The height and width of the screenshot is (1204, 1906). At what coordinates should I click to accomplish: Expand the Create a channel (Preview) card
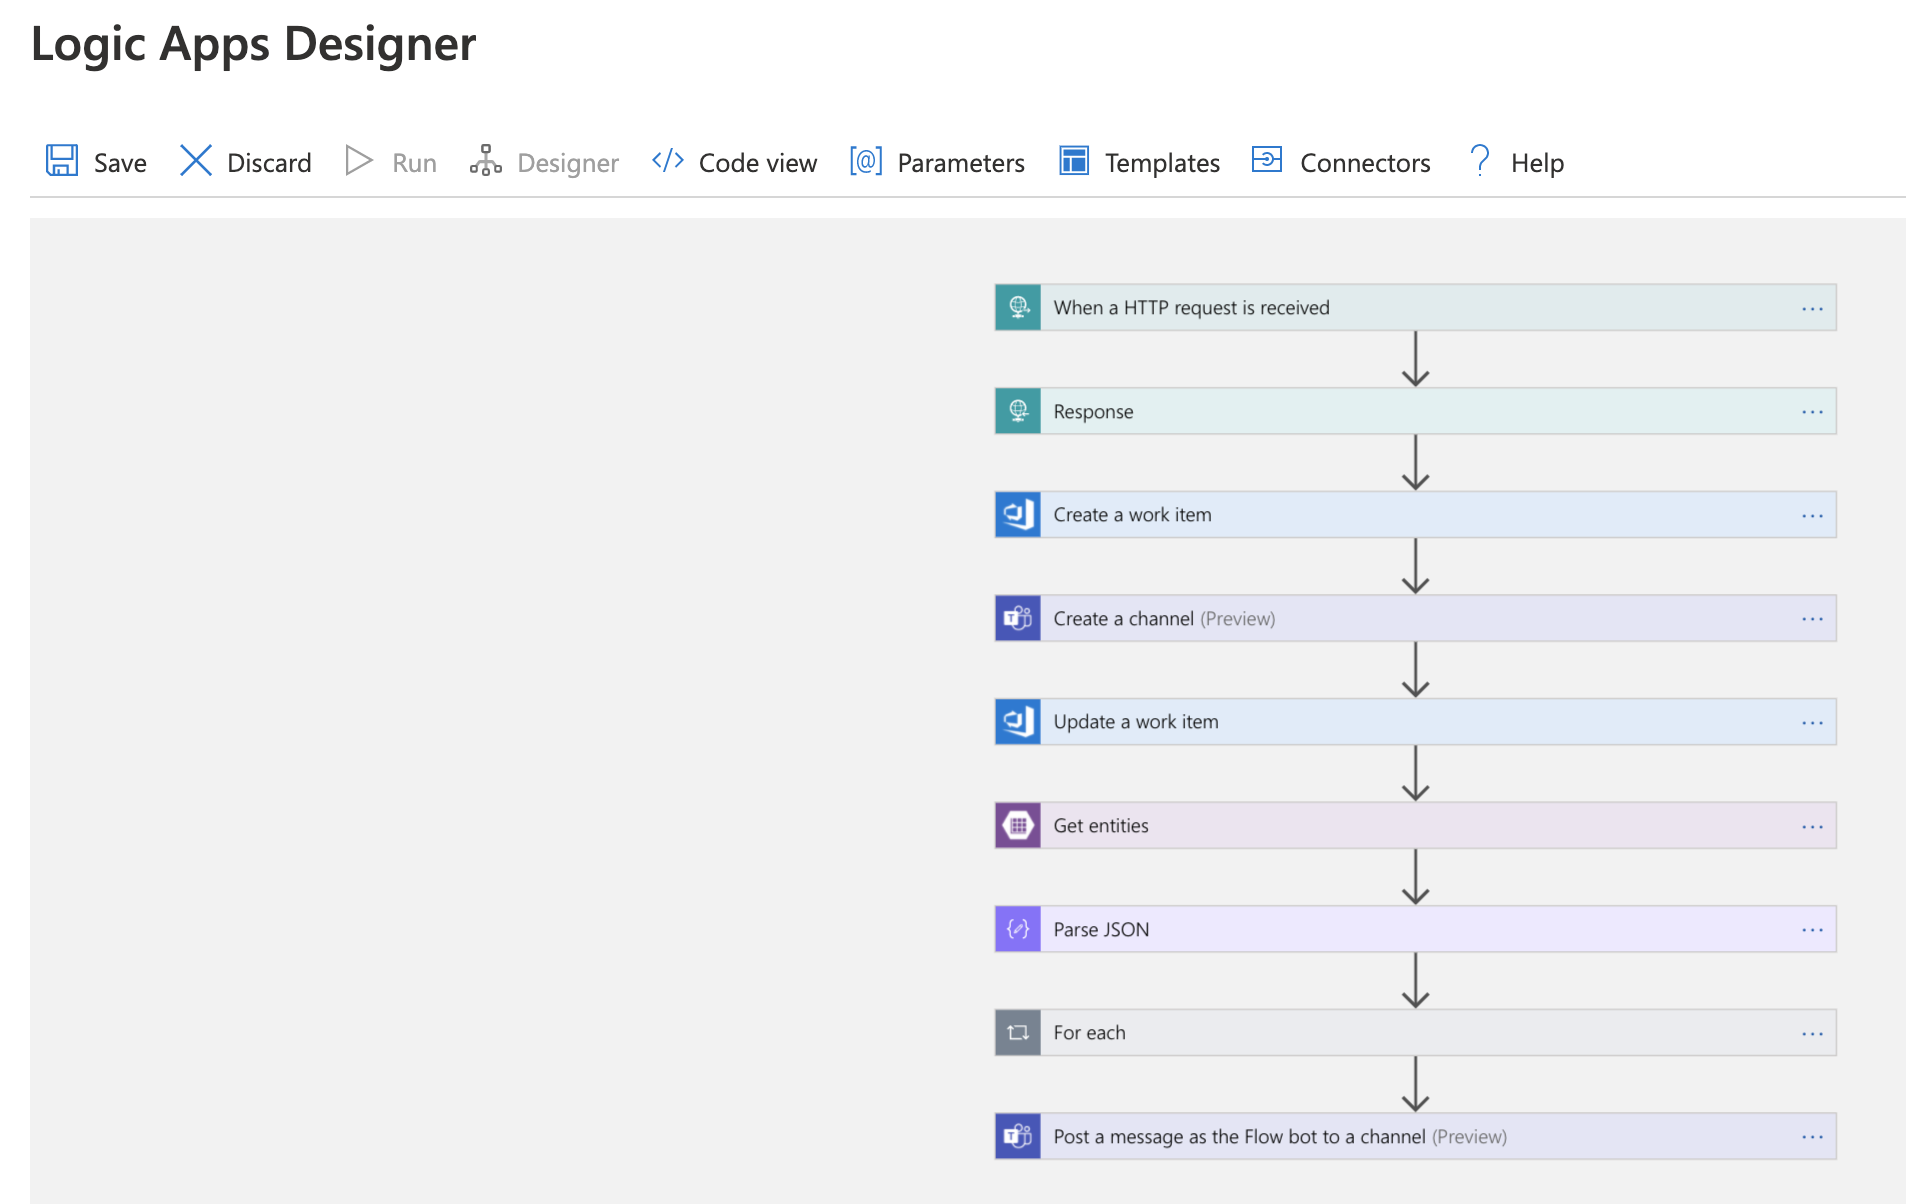tap(1415, 618)
